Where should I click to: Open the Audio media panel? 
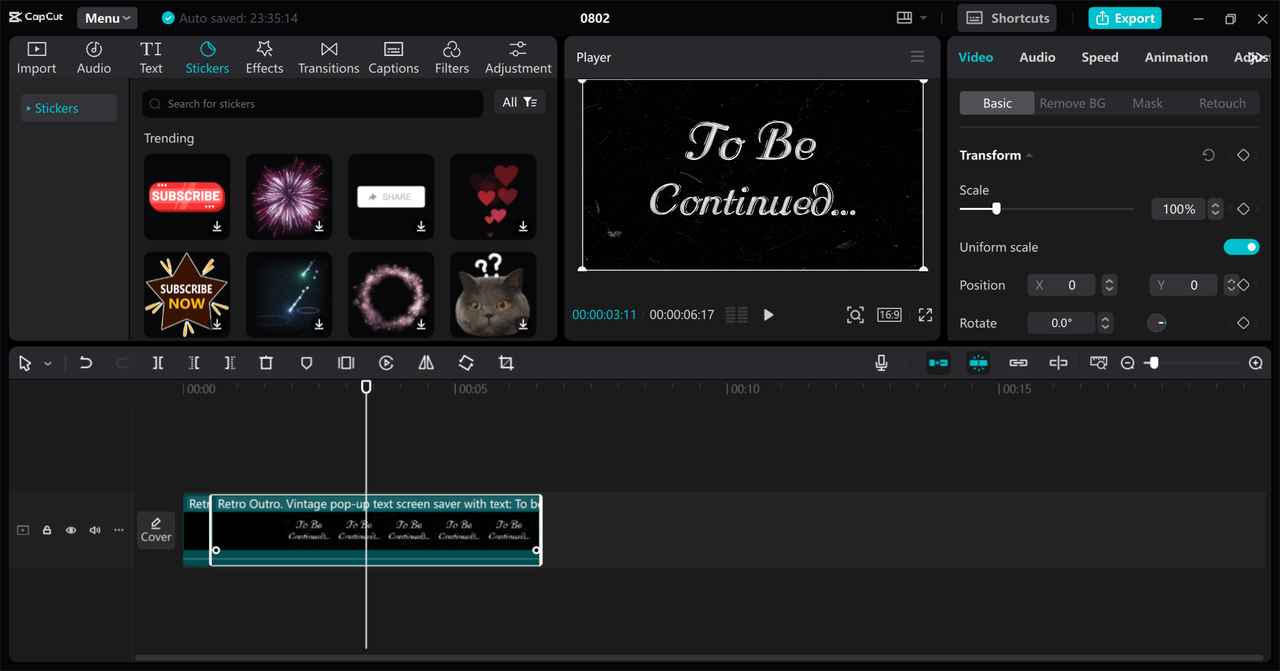click(x=94, y=58)
